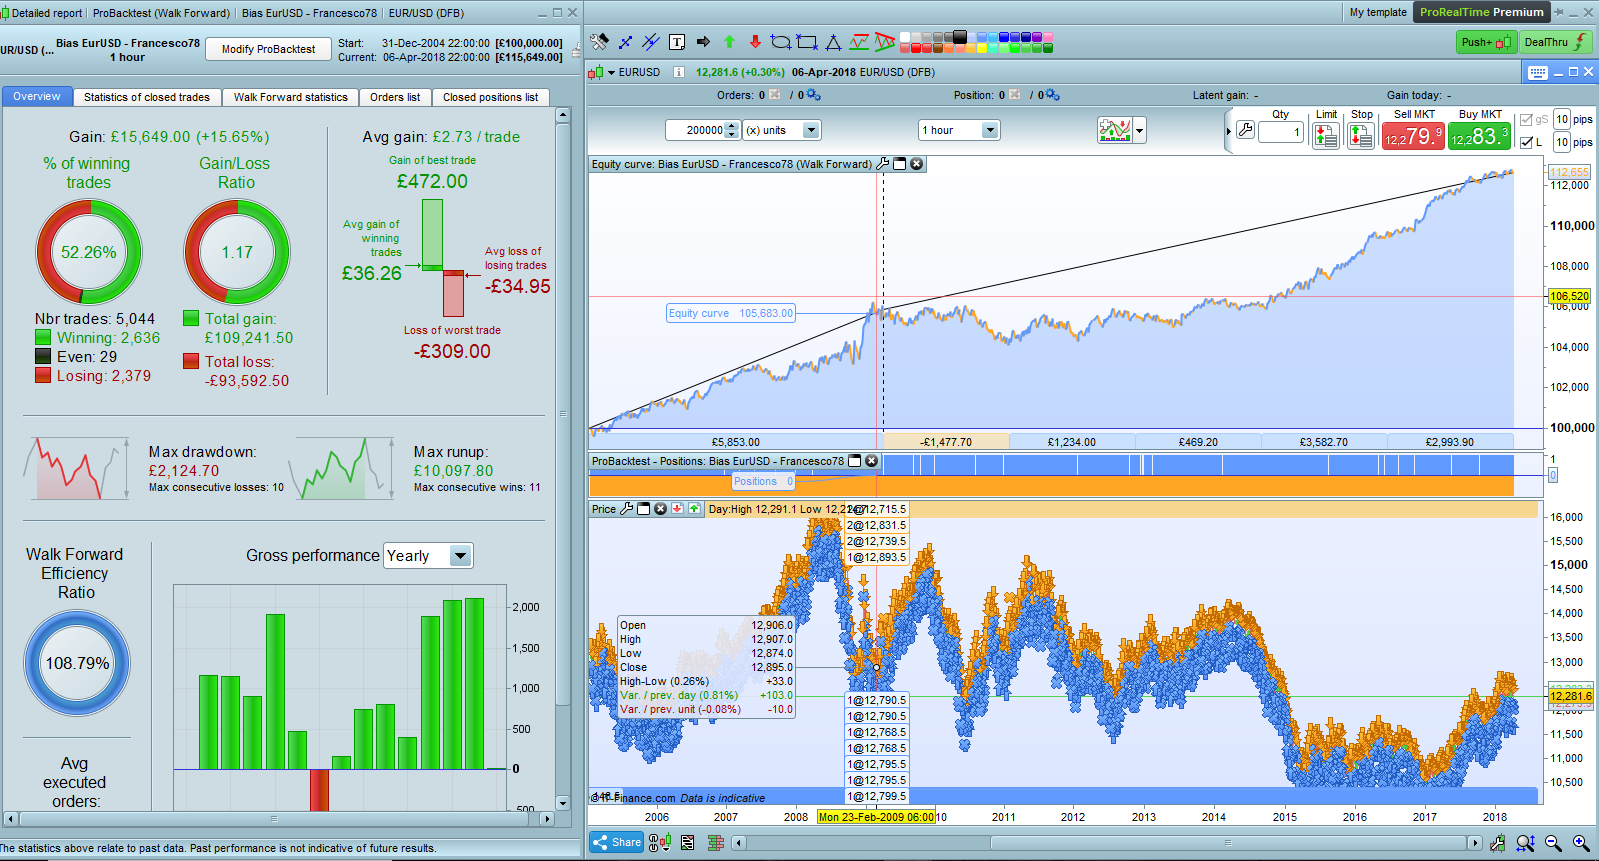Select the wedge pattern drawing tool
1599x861 pixels.
[x=885, y=42]
